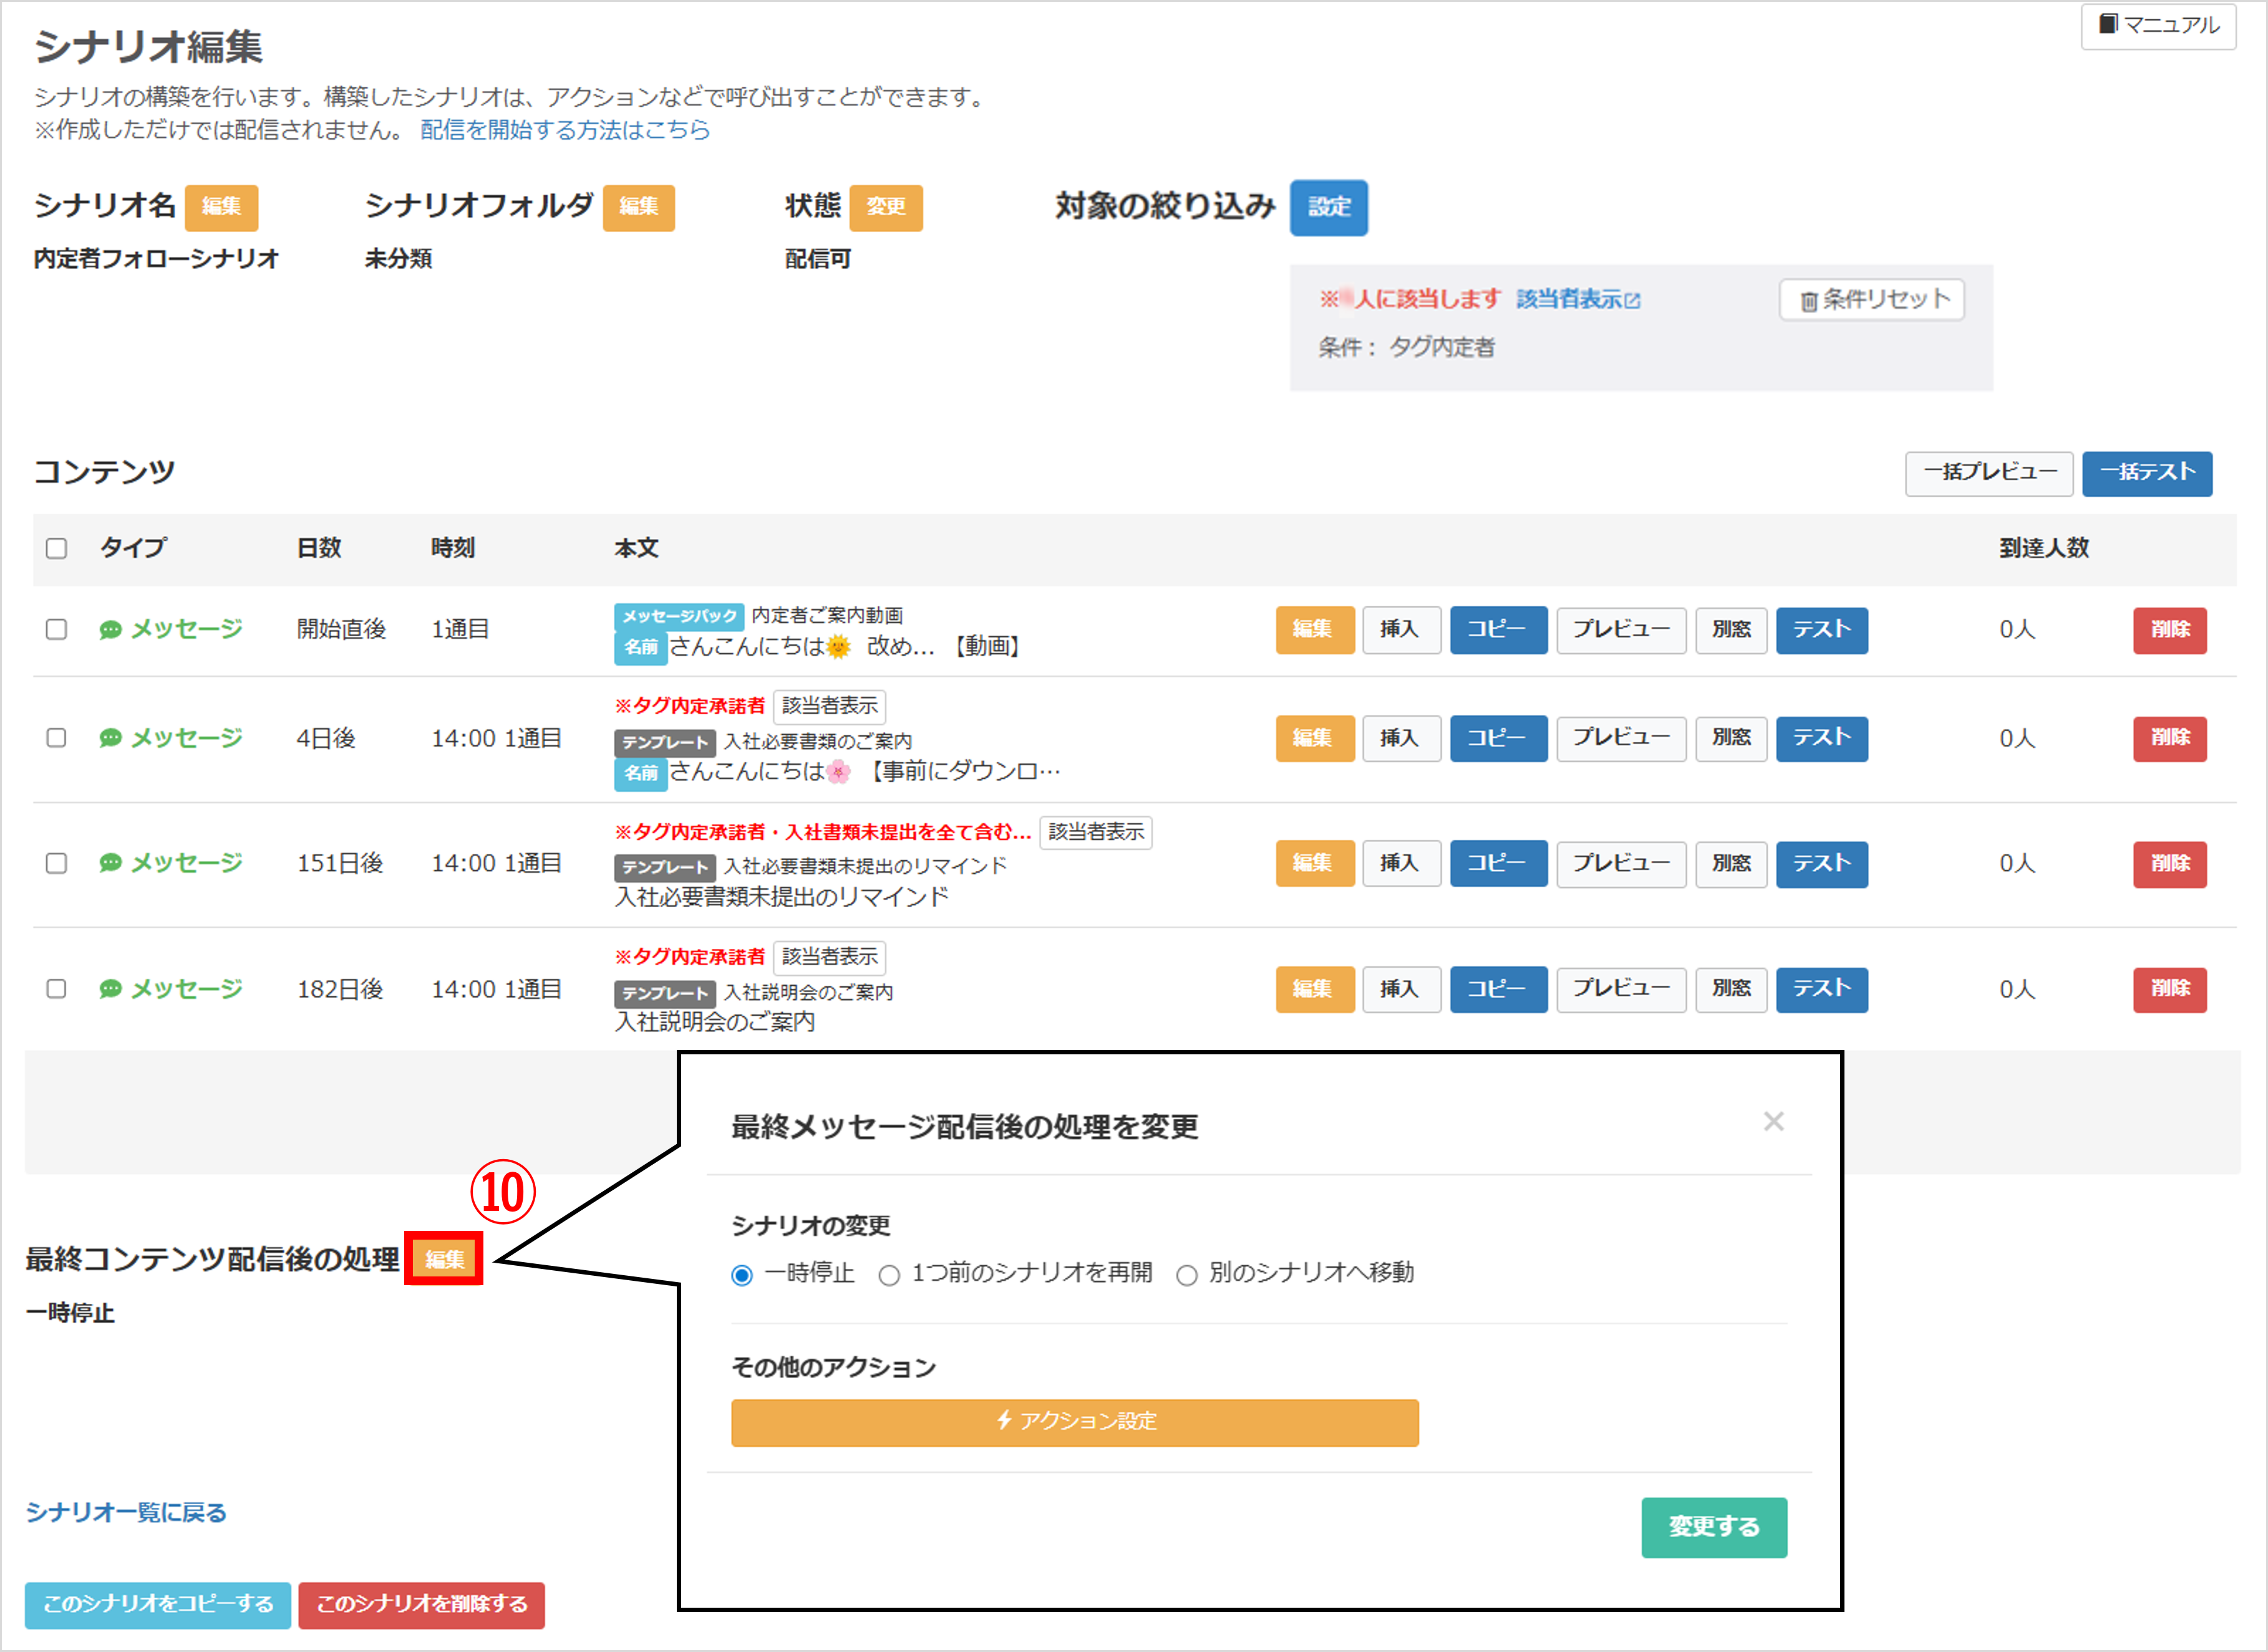Run 一括テスト for all contents
The image size is (2268, 1652).
(x=2147, y=474)
